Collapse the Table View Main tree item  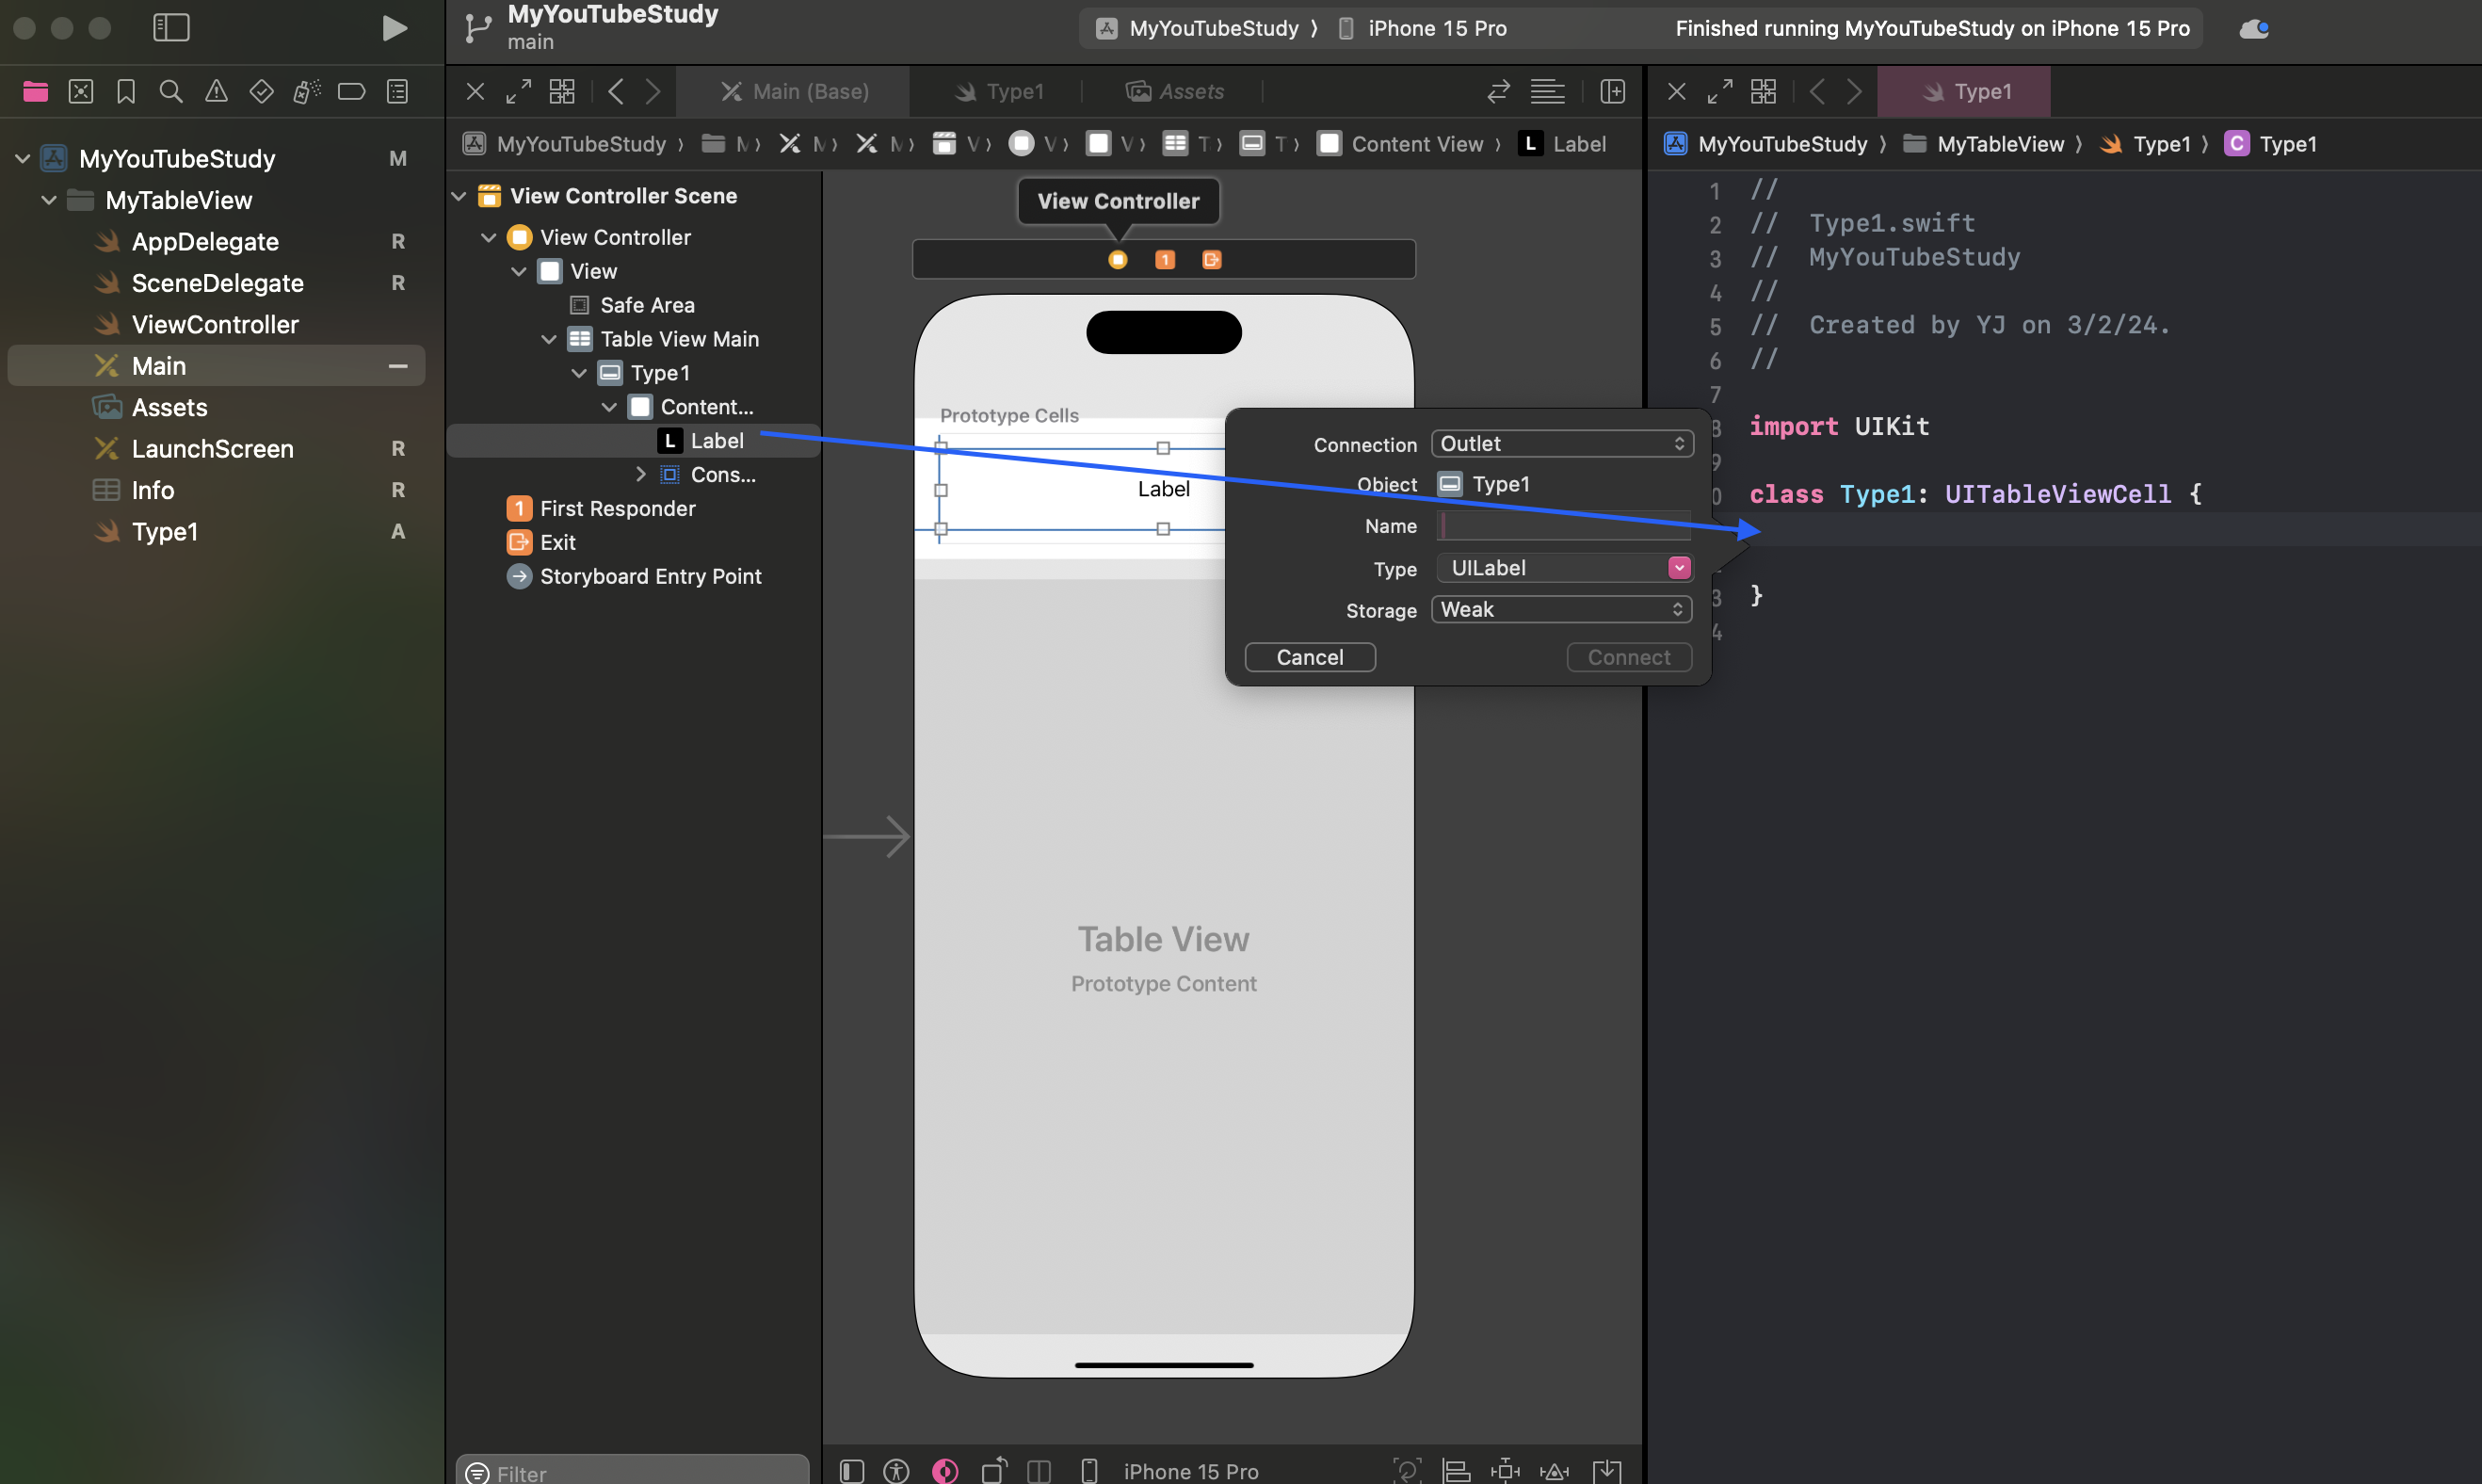550,339
